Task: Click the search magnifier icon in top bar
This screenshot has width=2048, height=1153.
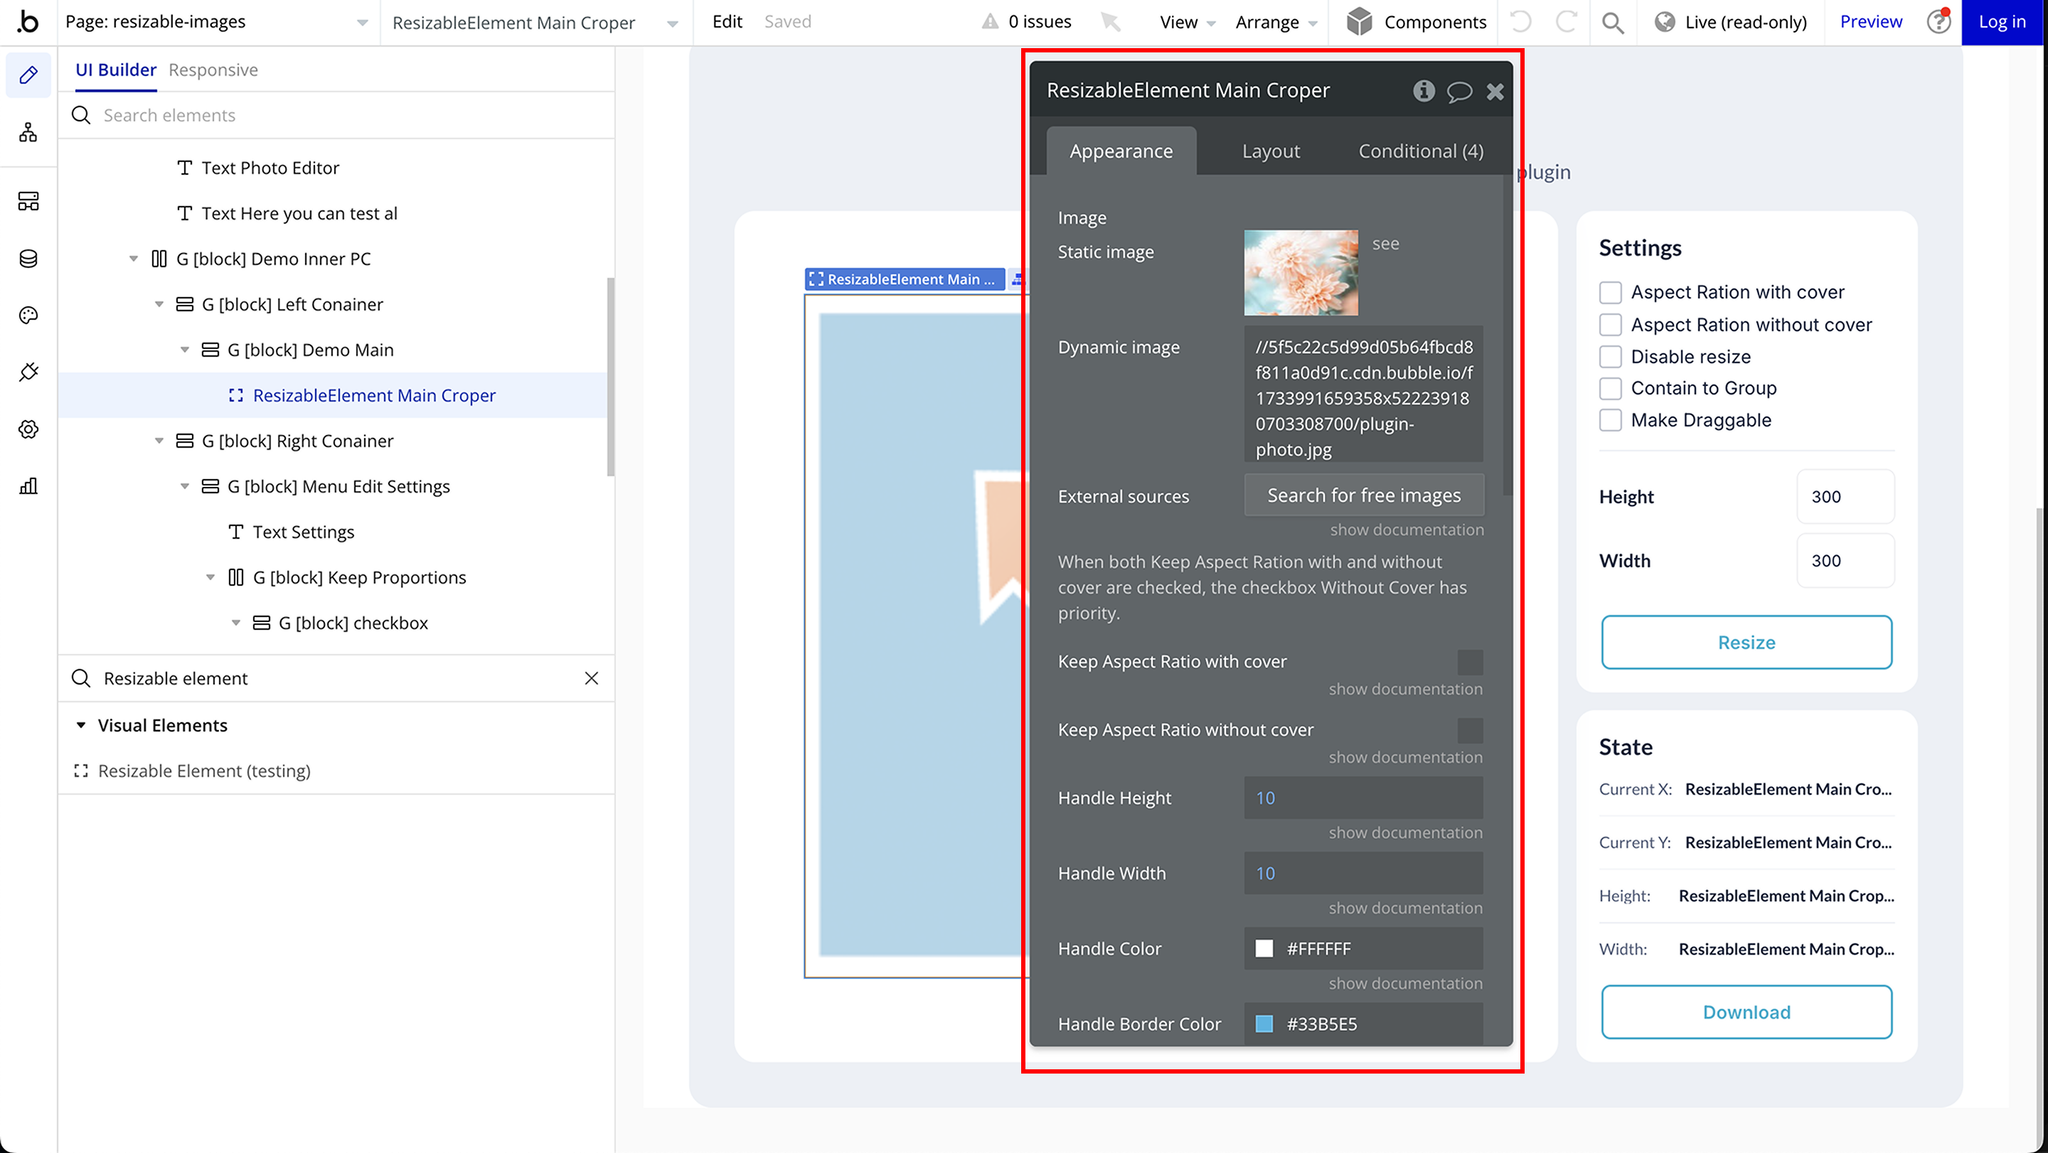Action: click(x=1612, y=22)
